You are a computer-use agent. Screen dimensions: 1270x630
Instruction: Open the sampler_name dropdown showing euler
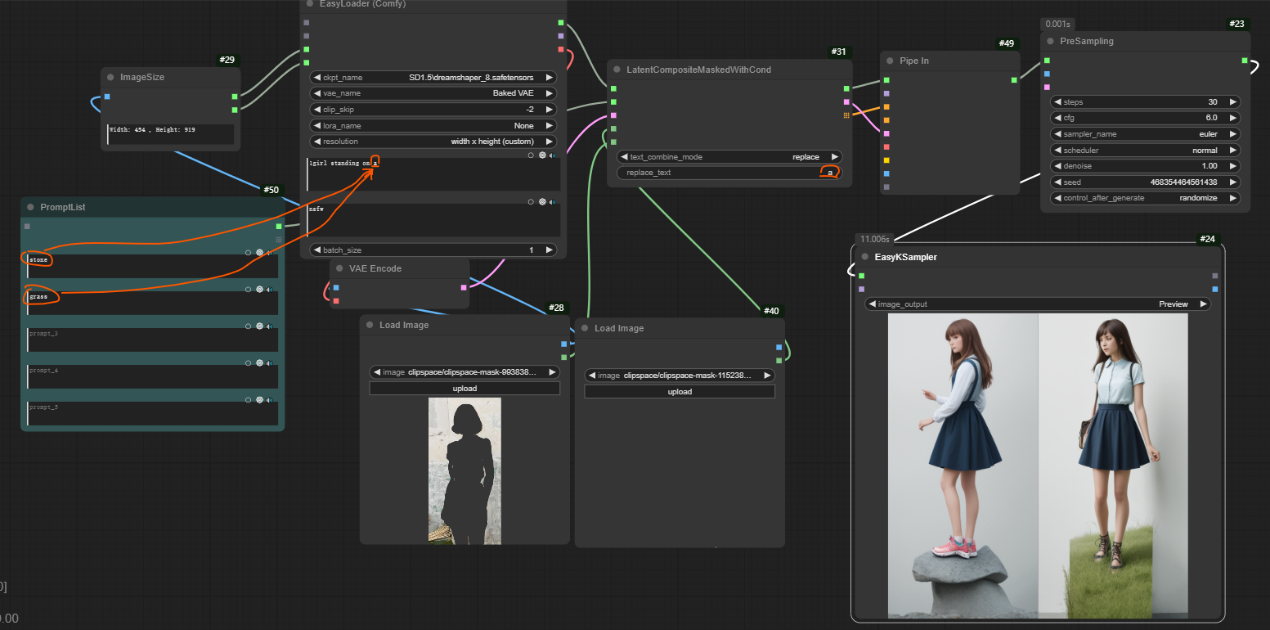pos(1145,134)
